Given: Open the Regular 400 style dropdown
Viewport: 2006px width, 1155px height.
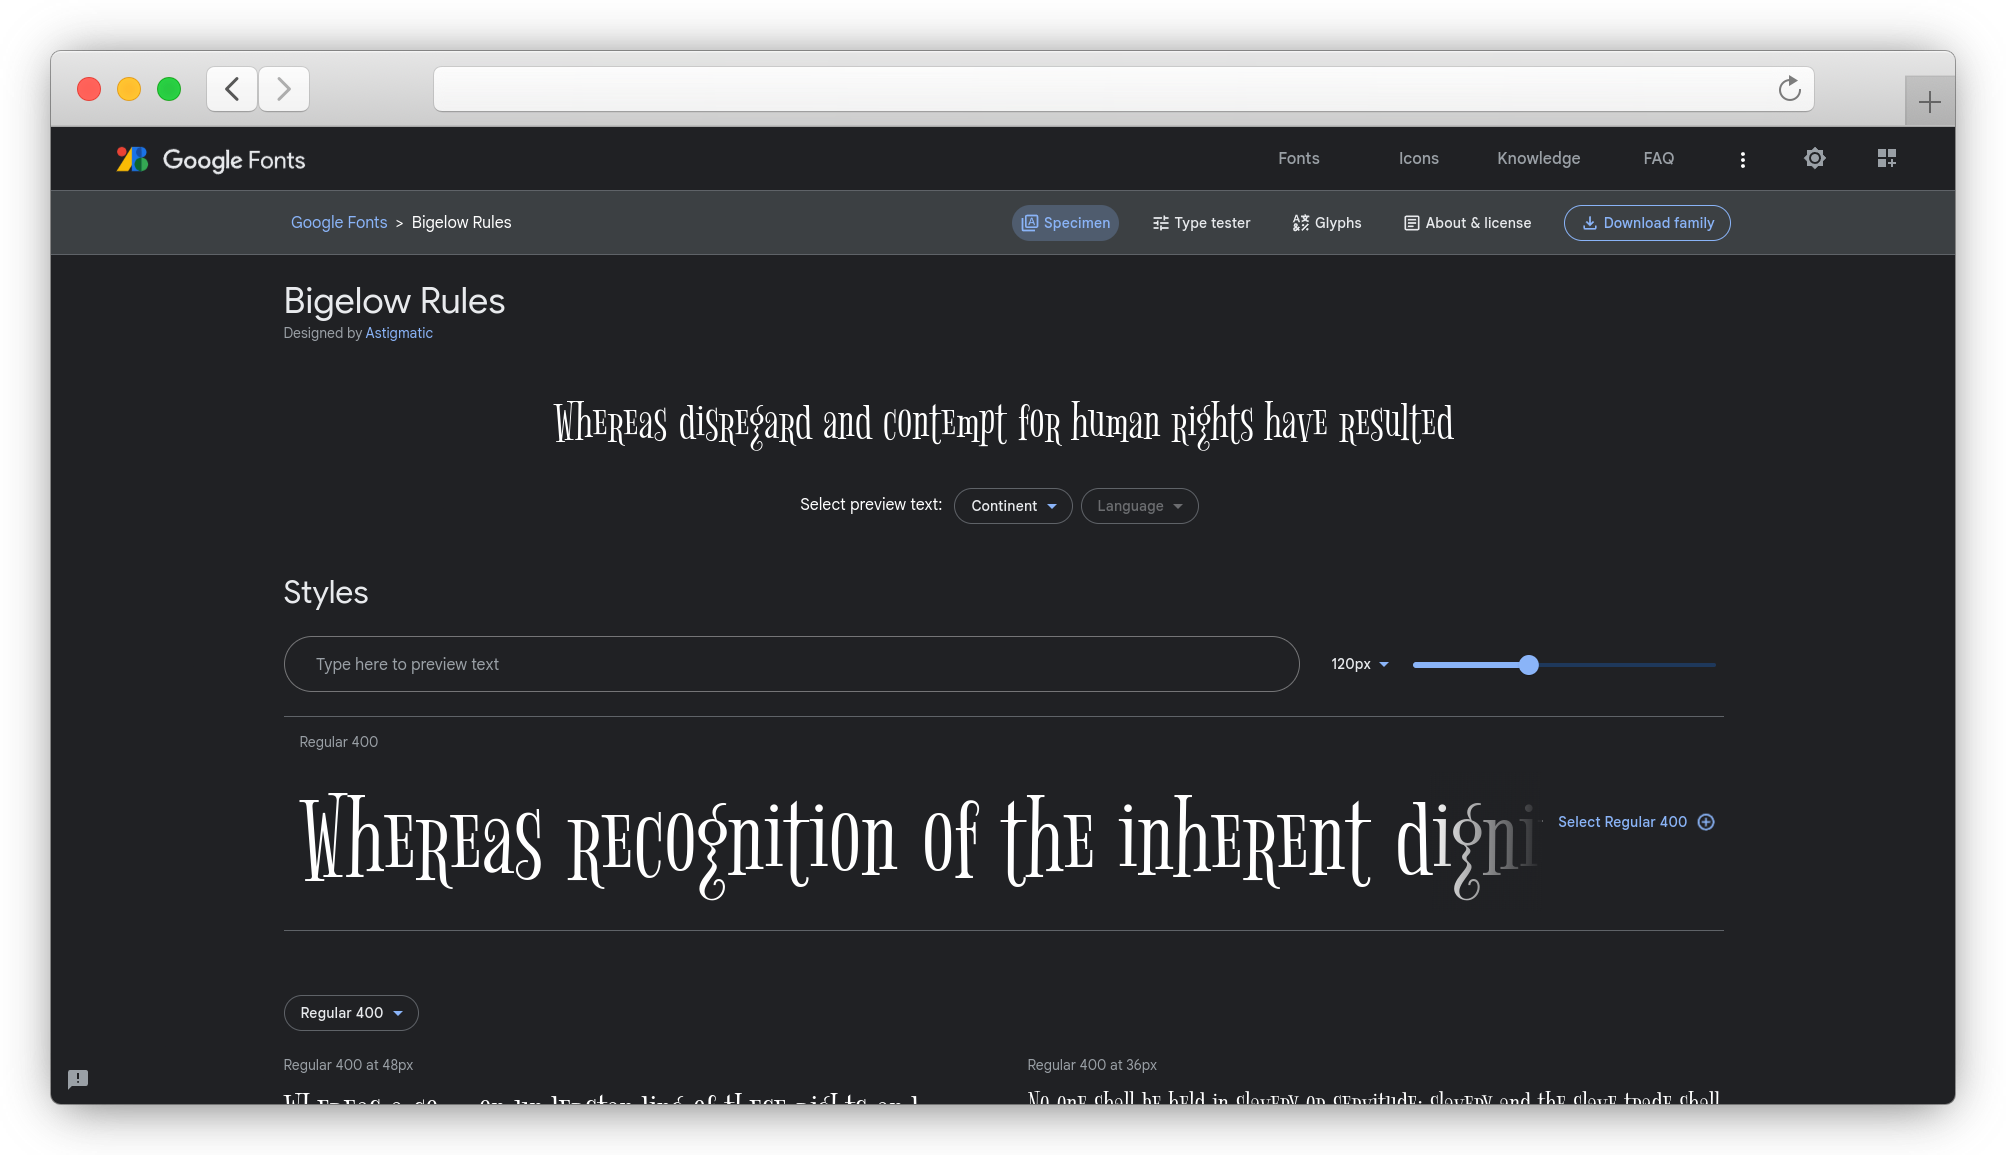Looking at the screenshot, I should 351,1013.
